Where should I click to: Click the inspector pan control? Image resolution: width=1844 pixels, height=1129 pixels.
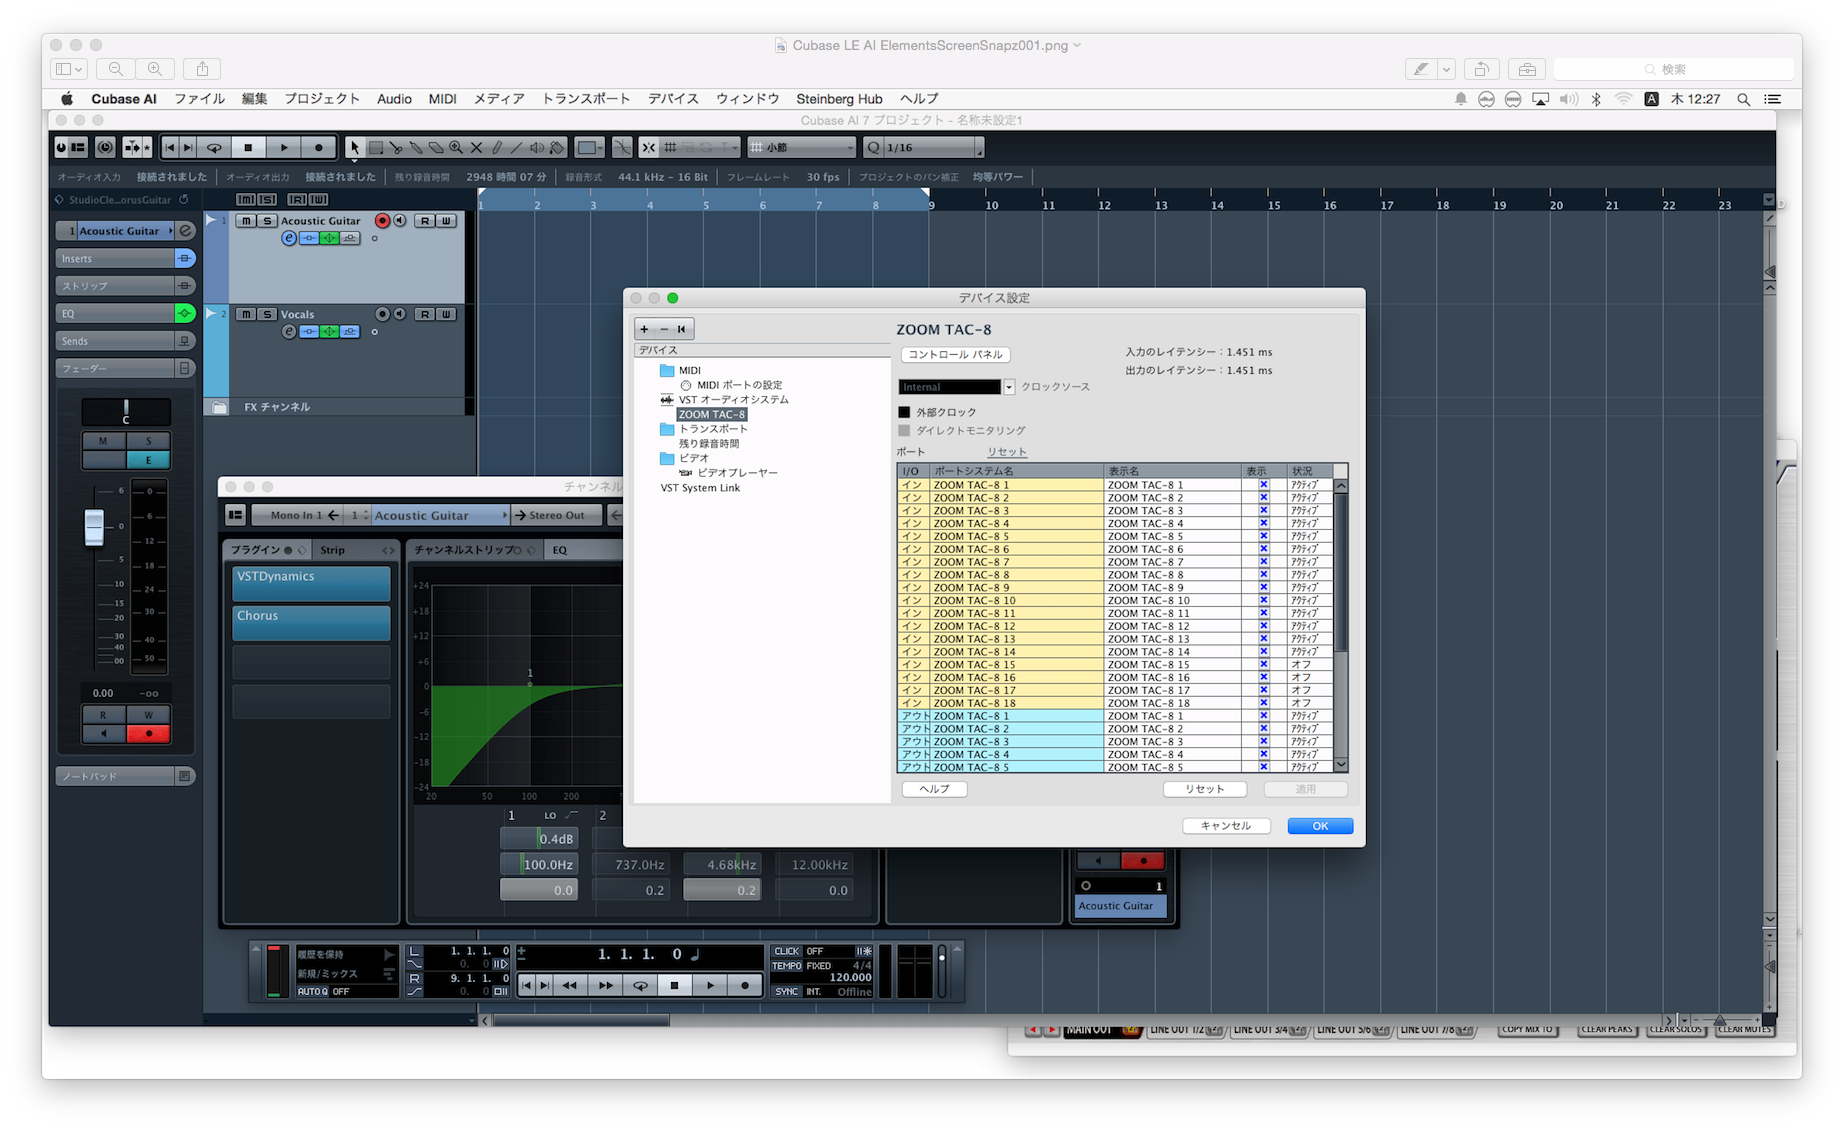[x=126, y=412]
